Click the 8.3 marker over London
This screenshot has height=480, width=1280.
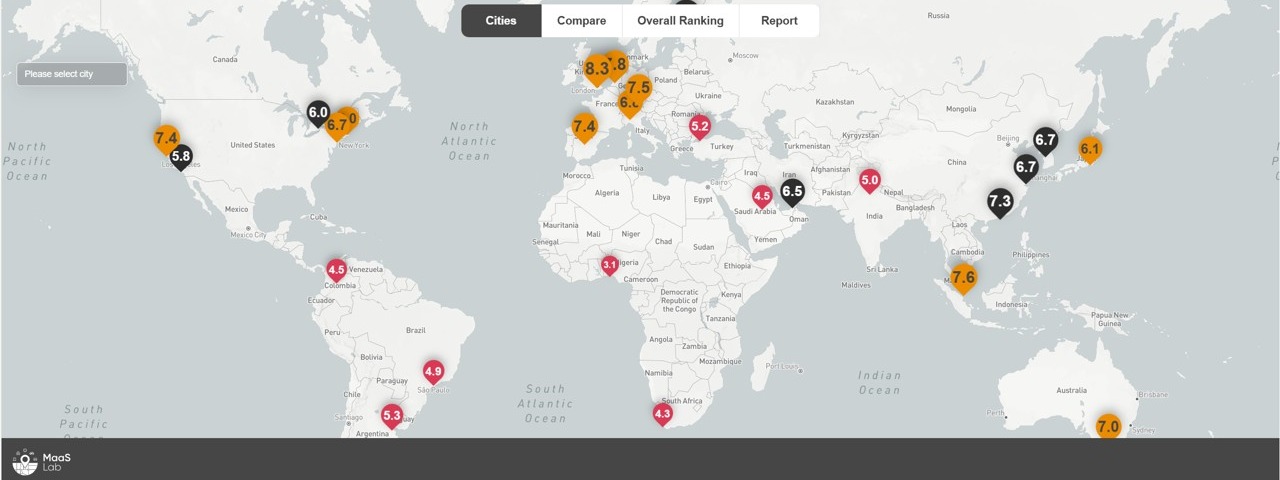pos(594,69)
